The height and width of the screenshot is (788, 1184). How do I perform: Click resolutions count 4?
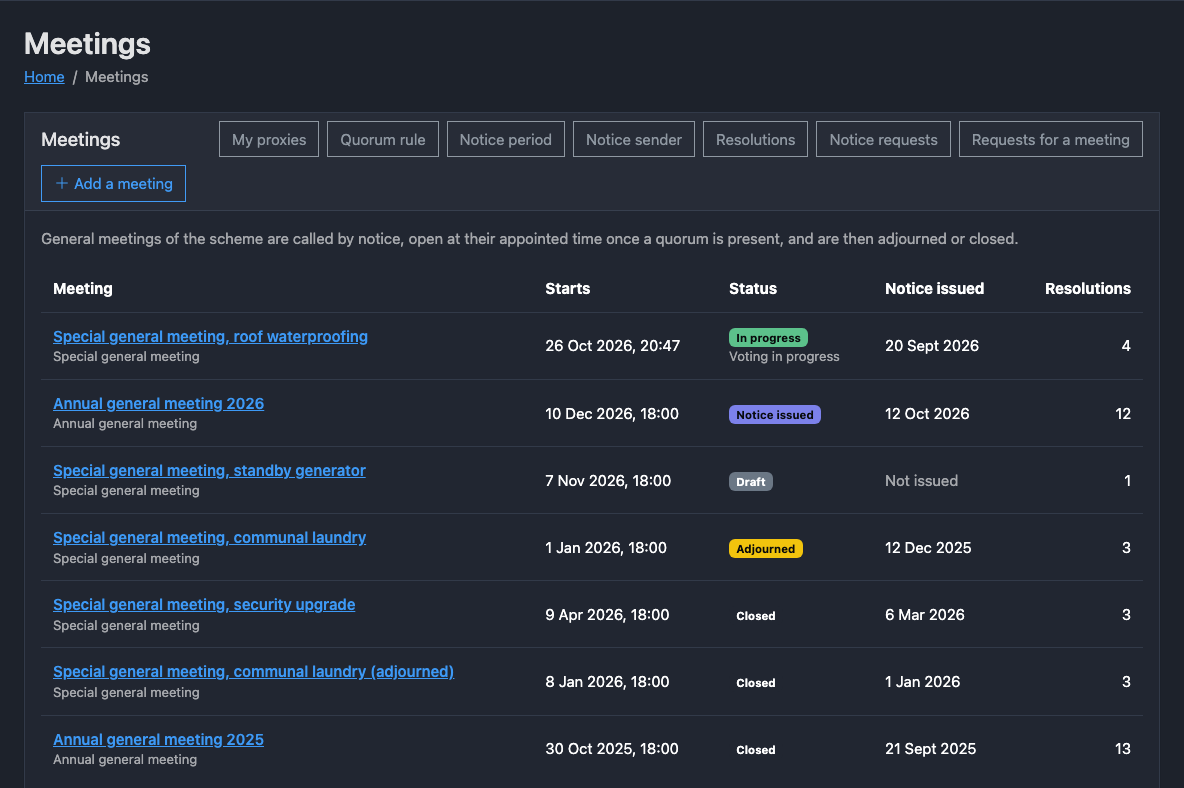(x=1126, y=346)
